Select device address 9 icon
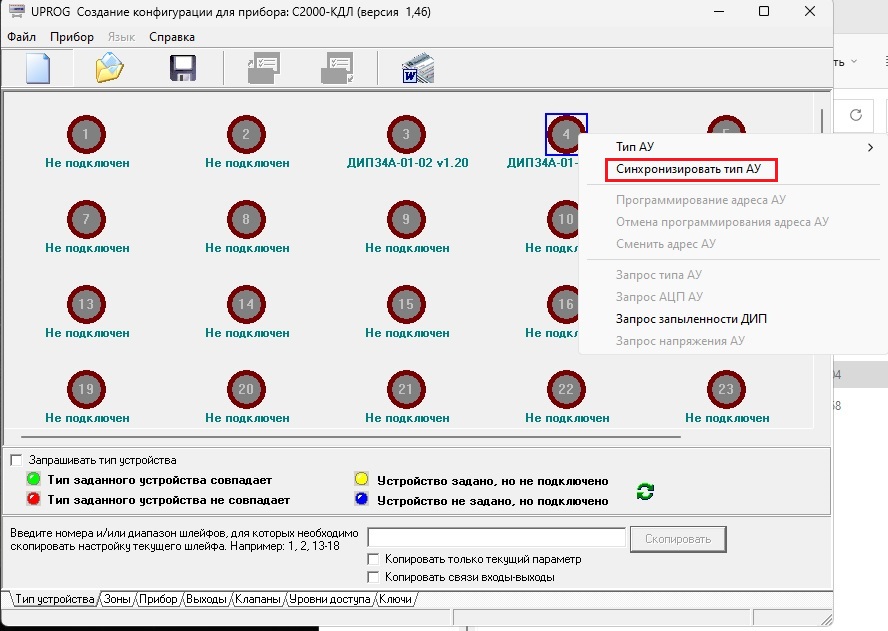This screenshot has width=888, height=631. click(x=406, y=219)
